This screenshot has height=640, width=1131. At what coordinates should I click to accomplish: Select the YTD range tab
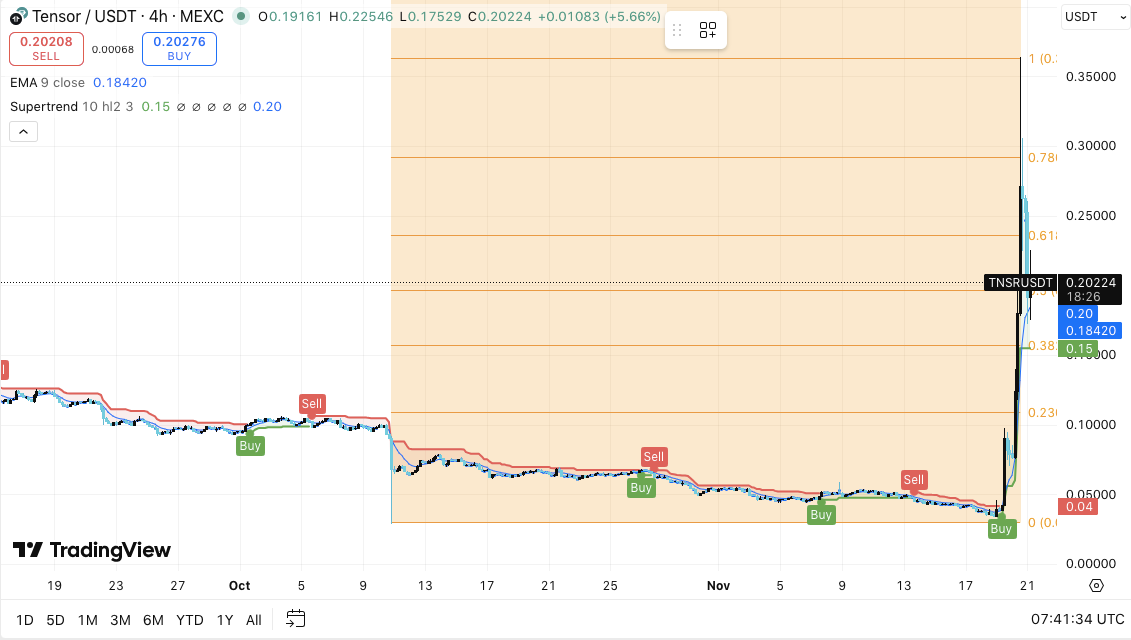(x=189, y=620)
